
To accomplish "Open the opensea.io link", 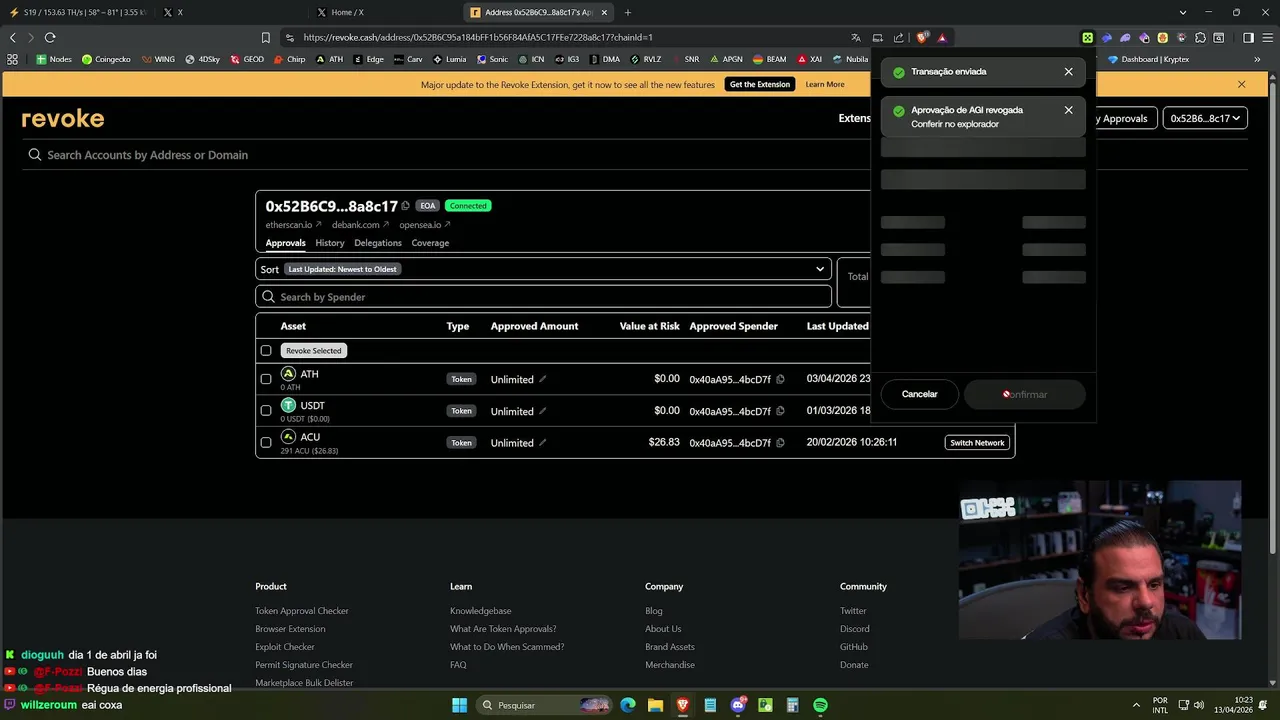I will click(x=425, y=225).
